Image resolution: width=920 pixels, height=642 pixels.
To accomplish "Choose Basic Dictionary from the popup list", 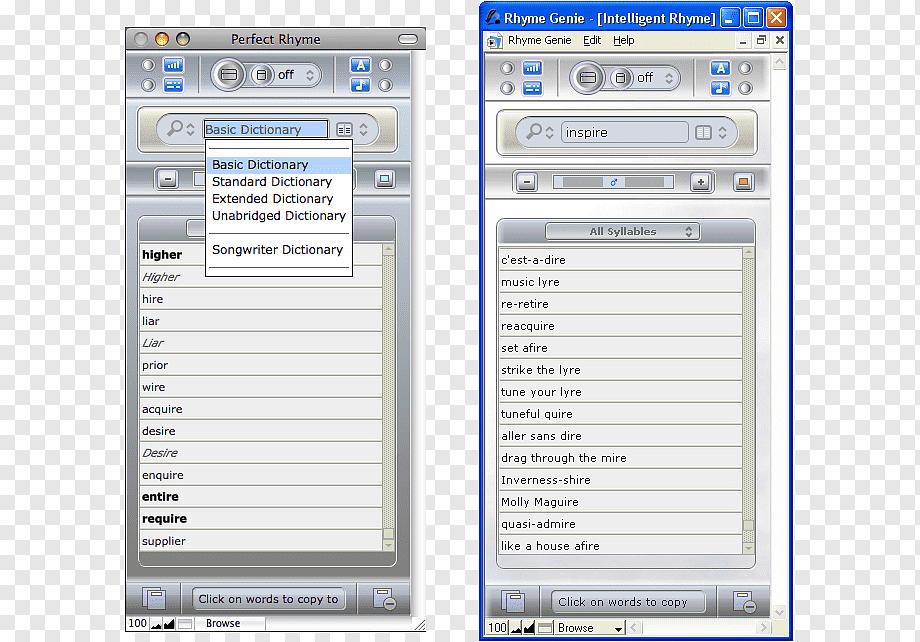I will [279, 165].
